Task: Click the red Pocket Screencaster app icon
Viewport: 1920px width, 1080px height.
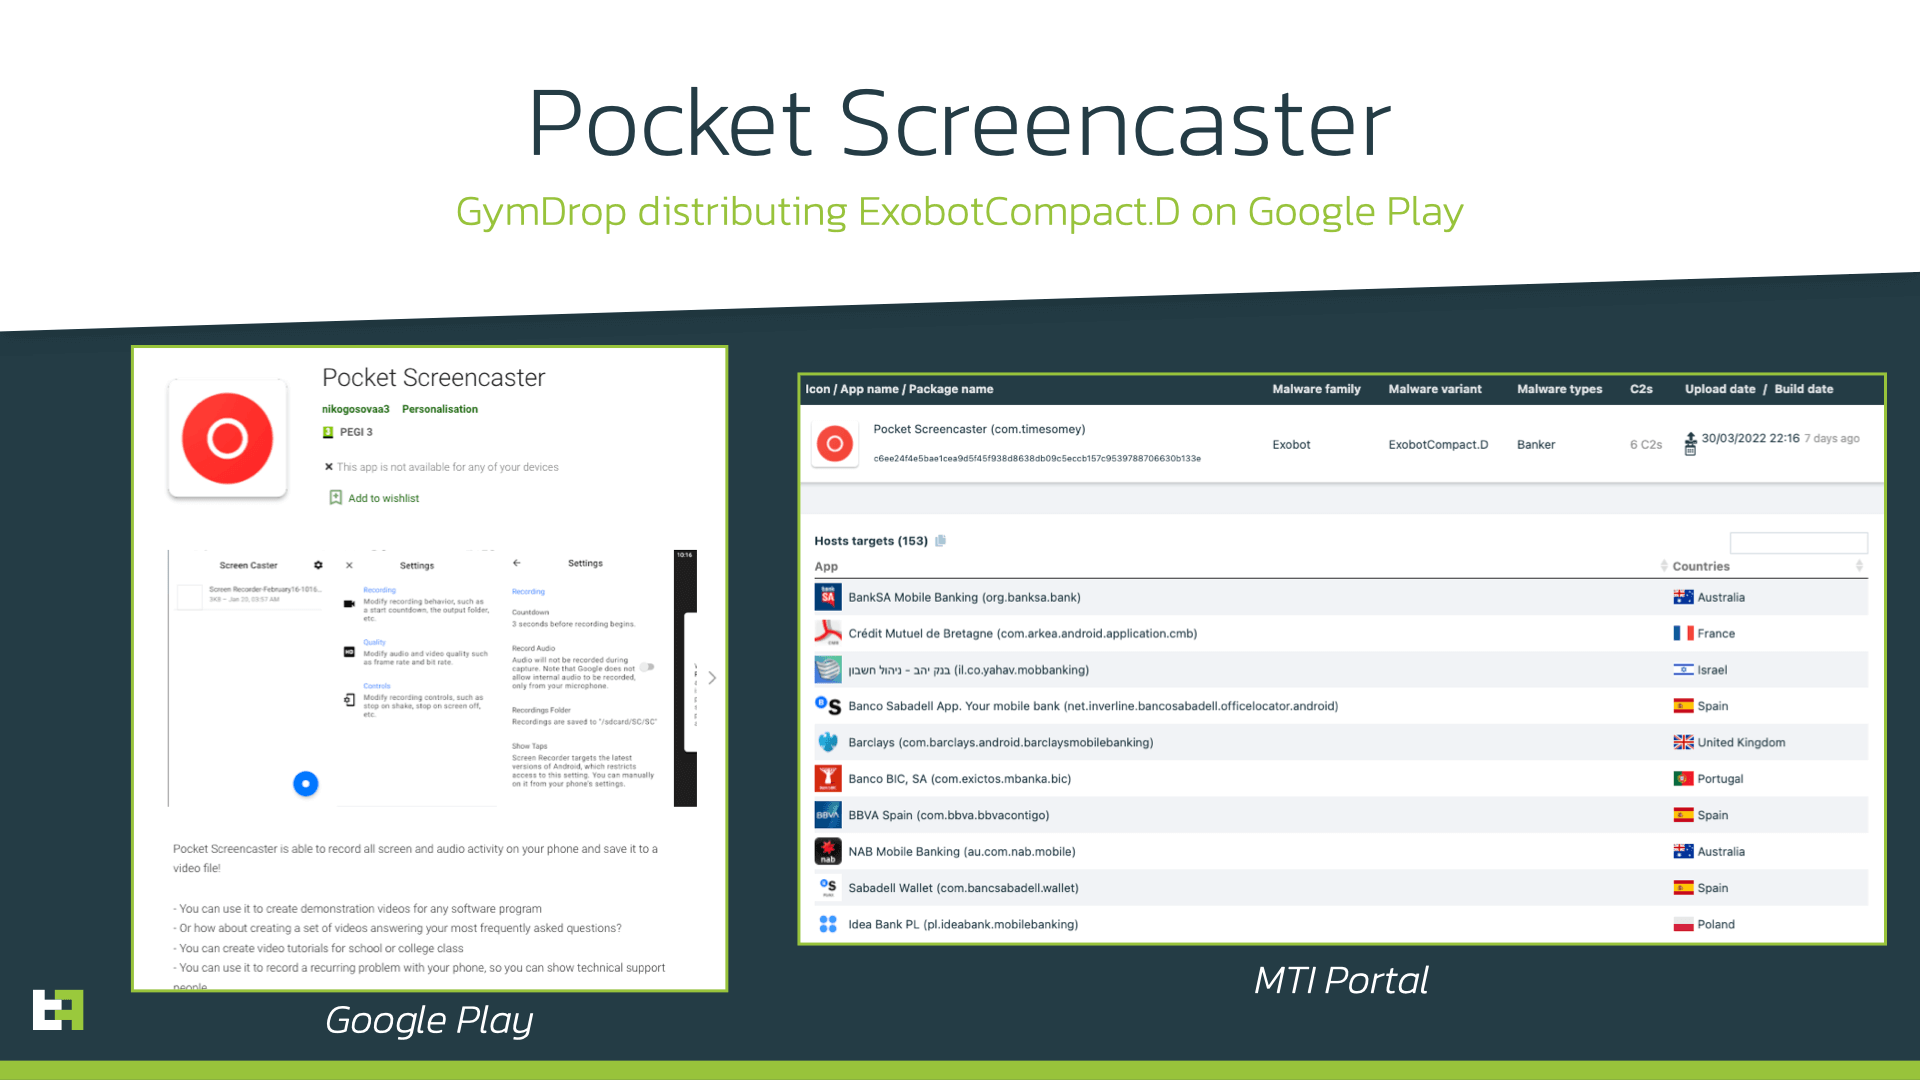Action: click(227, 438)
